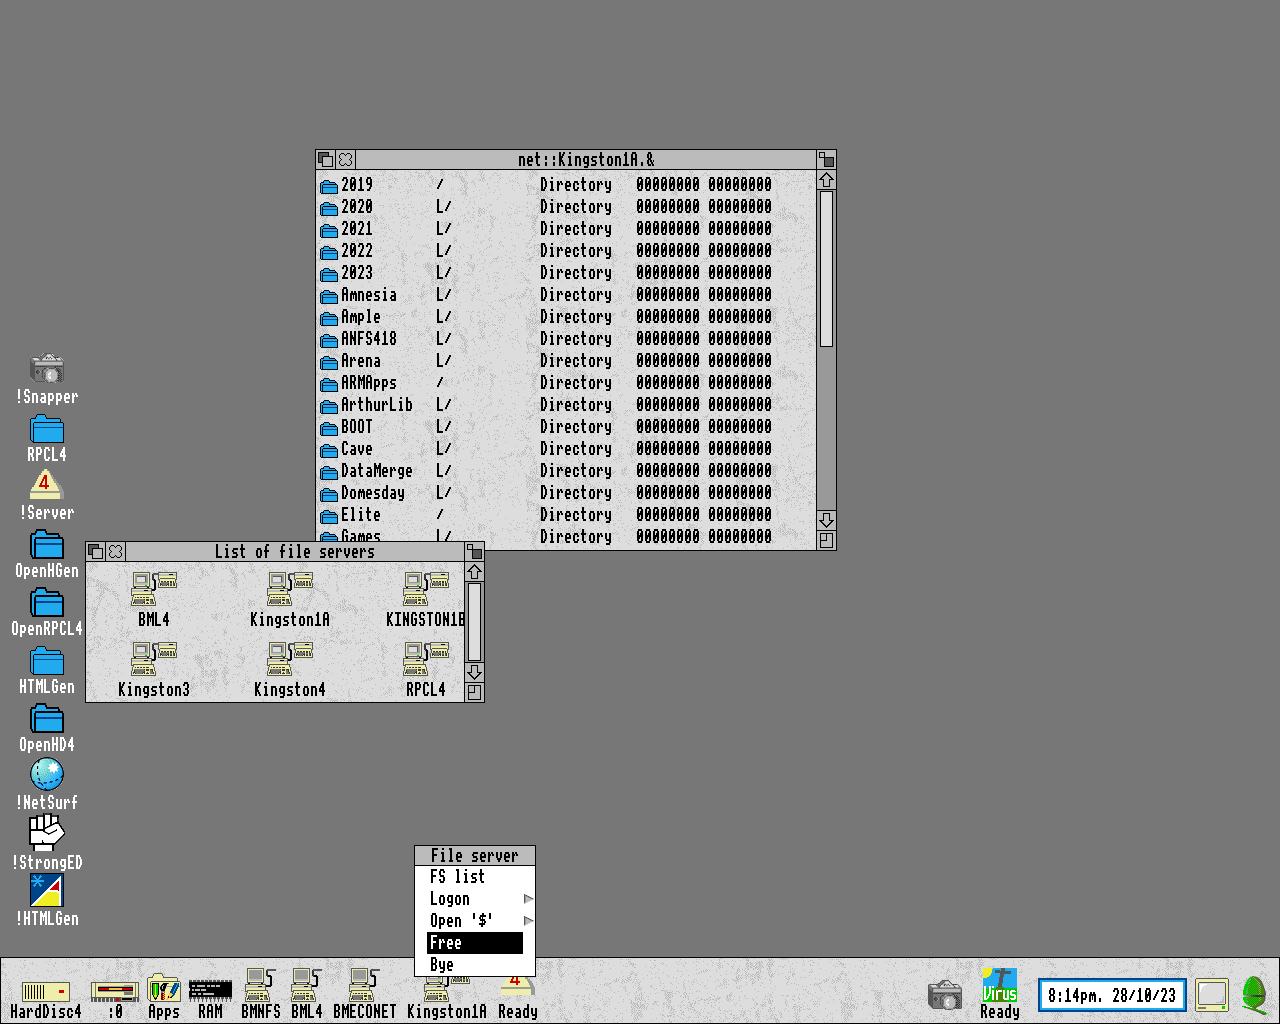Image resolution: width=1280 pixels, height=1024 pixels.
Task: Click the clock showing 8:14pm on icon bar
Action: (1112, 995)
